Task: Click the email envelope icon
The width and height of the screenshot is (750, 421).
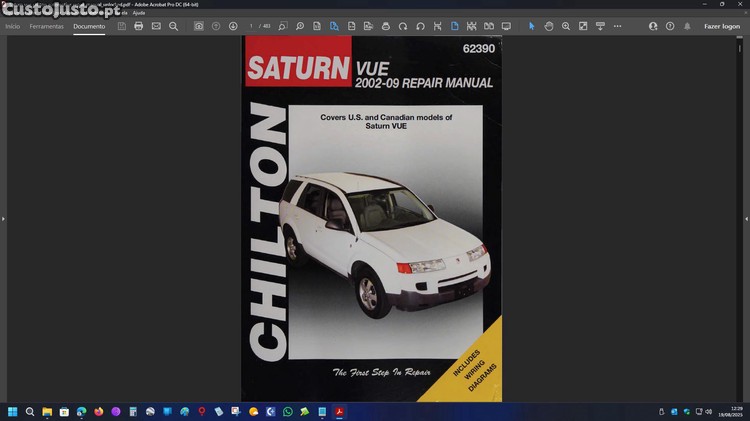Action: 156,26
